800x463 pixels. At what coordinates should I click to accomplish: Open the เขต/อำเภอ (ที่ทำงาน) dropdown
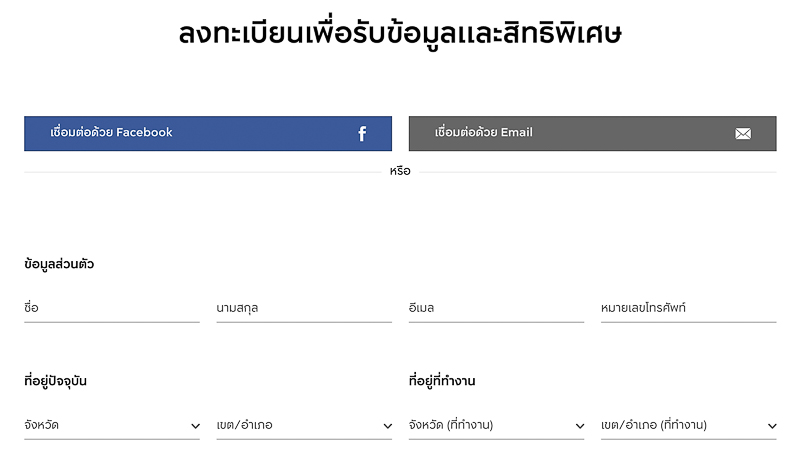[689, 425]
